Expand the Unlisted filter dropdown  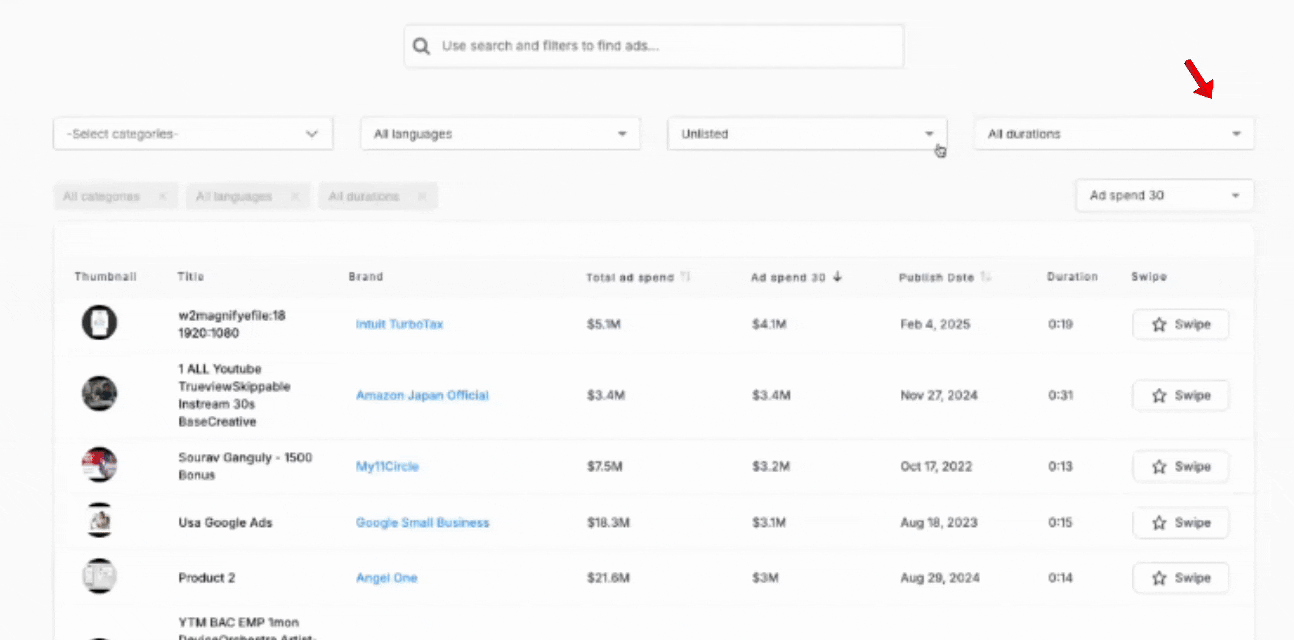click(806, 133)
